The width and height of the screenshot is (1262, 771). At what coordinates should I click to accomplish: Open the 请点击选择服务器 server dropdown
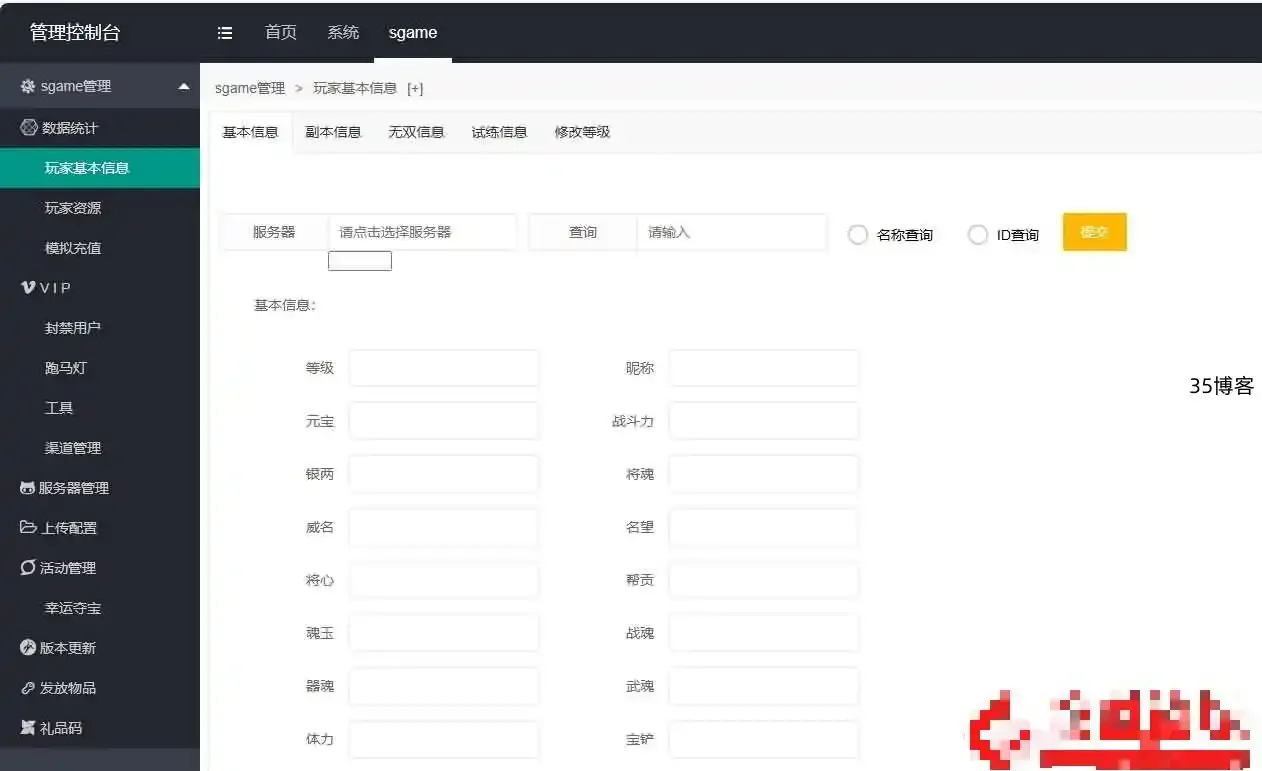[423, 232]
